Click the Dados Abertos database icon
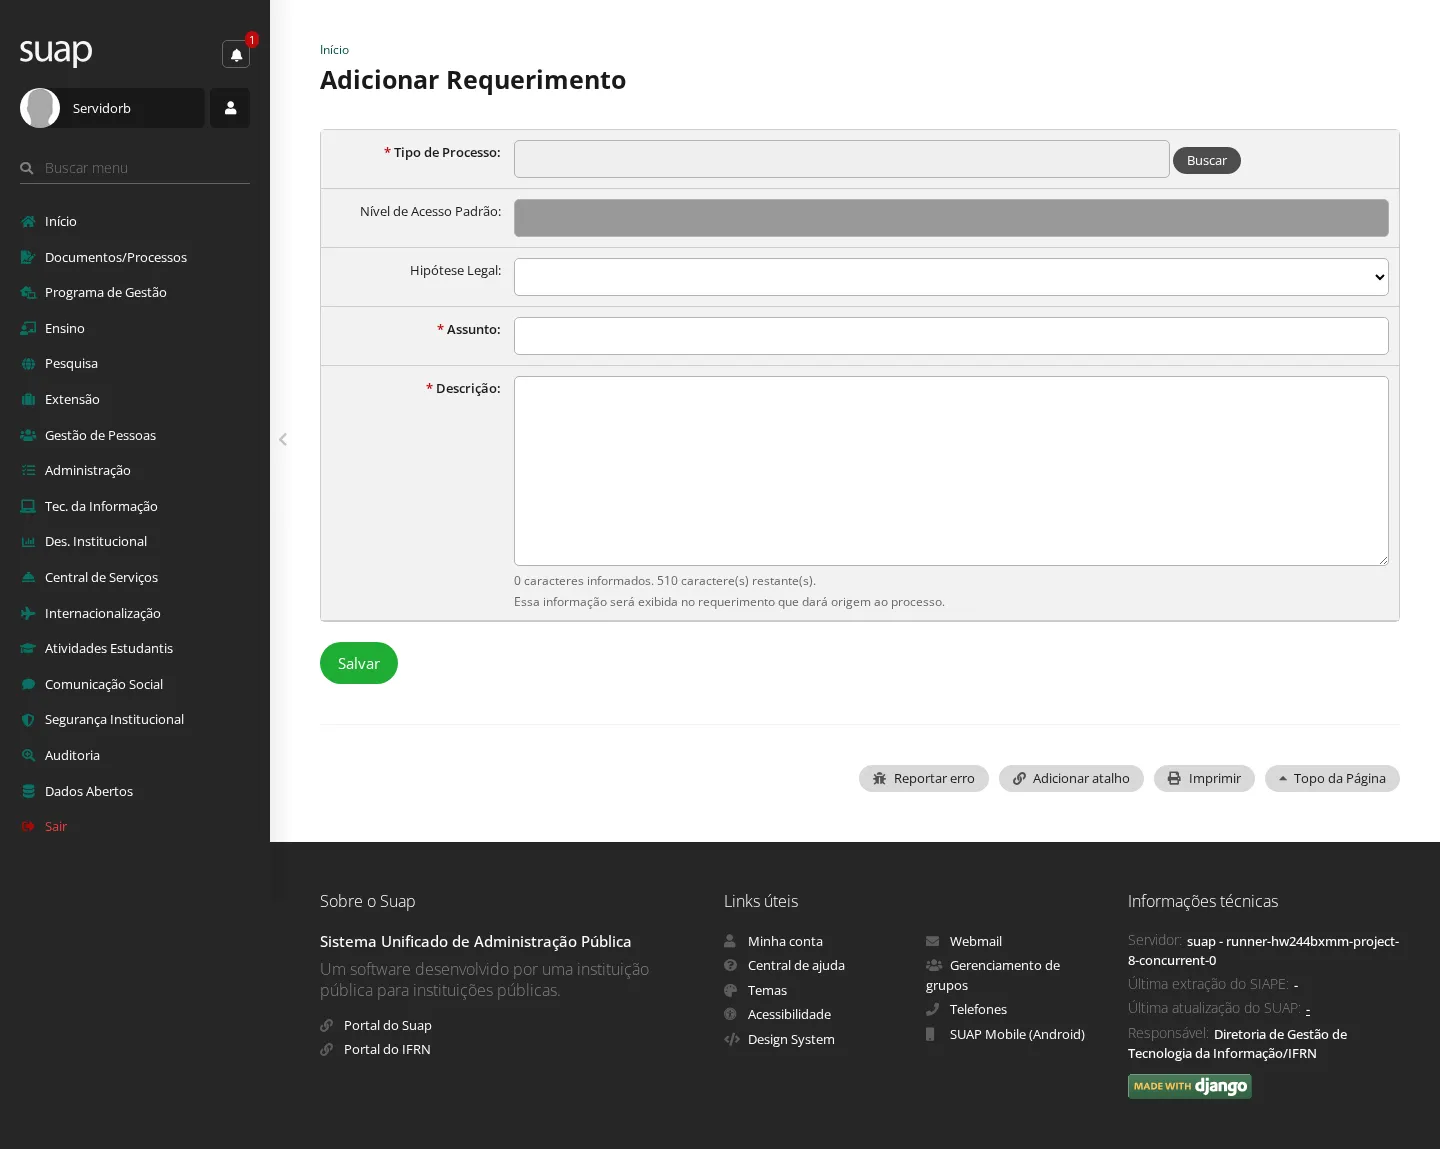1440x1149 pixels. [28, 791]
